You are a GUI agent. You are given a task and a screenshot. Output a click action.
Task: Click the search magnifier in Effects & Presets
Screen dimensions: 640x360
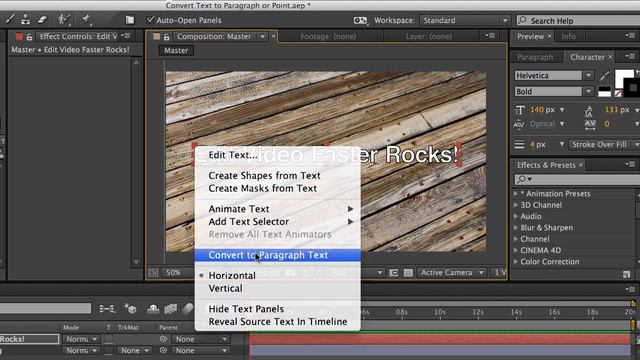[523, 179]
